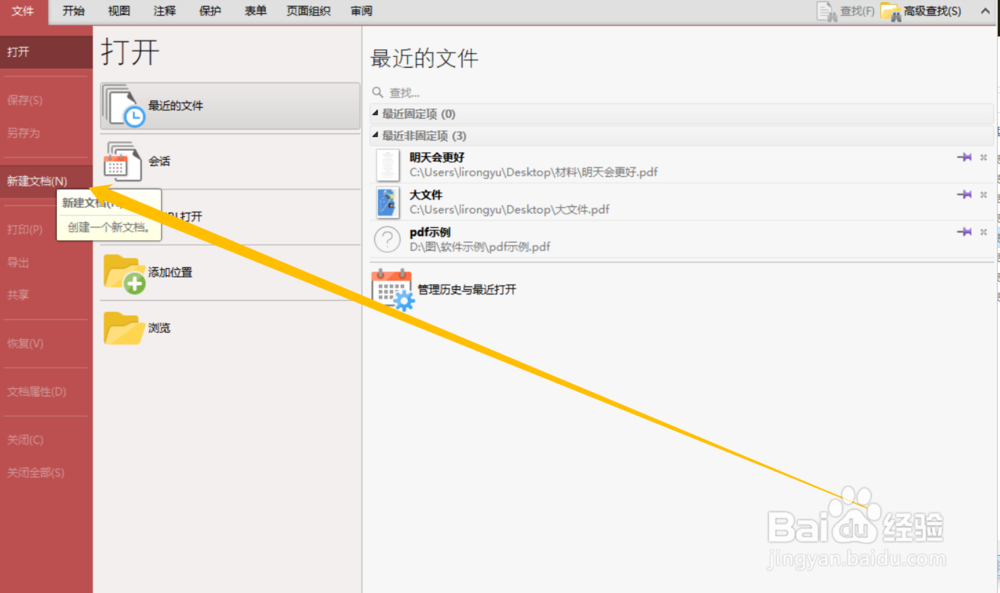Collapse the 最近非固定项 section
1000x593 pixels.
375,135
